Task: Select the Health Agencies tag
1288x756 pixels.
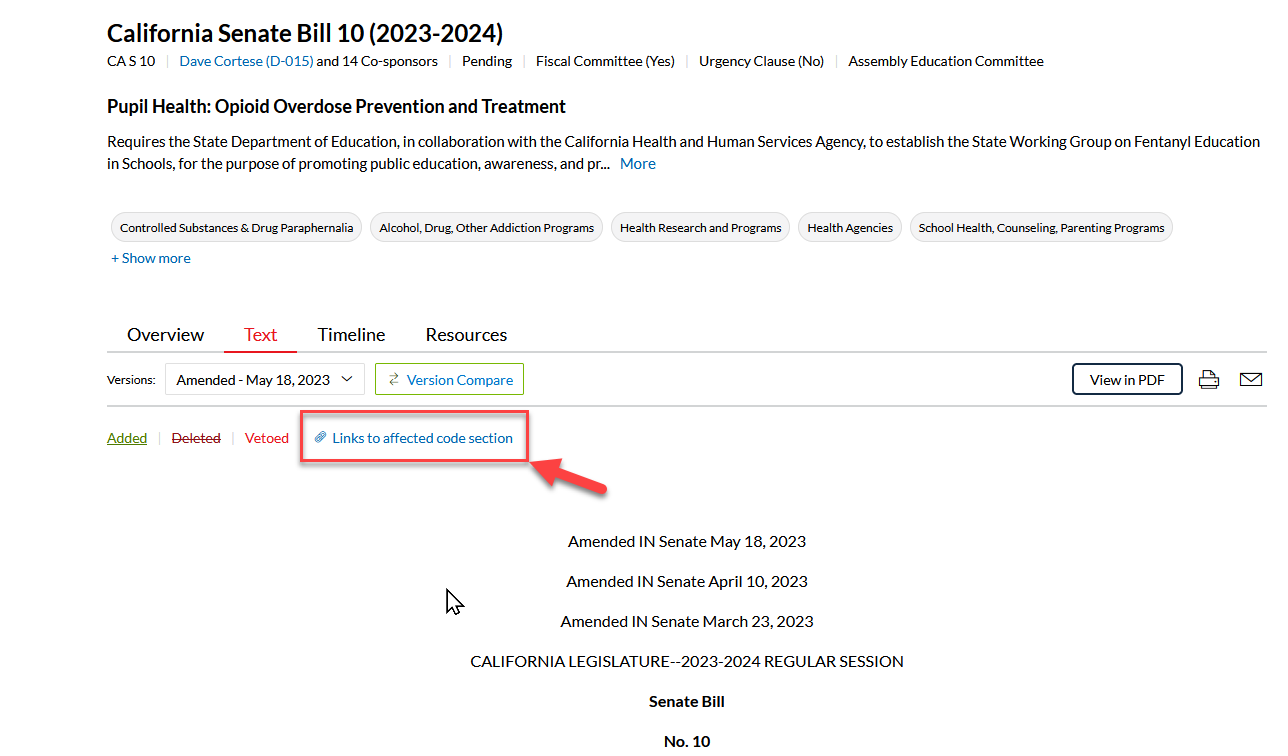Action: [x=850, y=228]
